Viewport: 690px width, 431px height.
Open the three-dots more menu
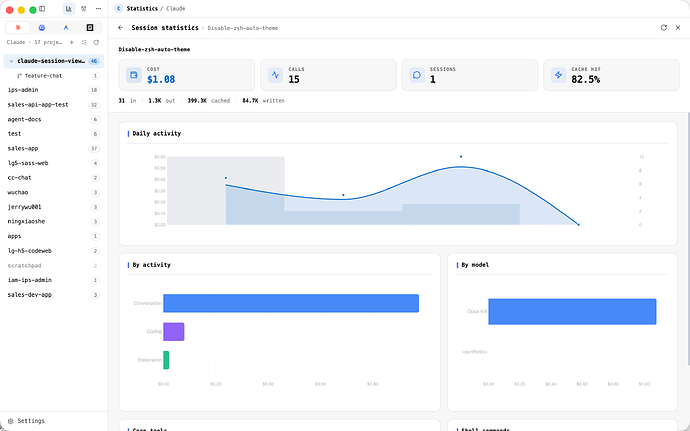[x=98, y=9]
